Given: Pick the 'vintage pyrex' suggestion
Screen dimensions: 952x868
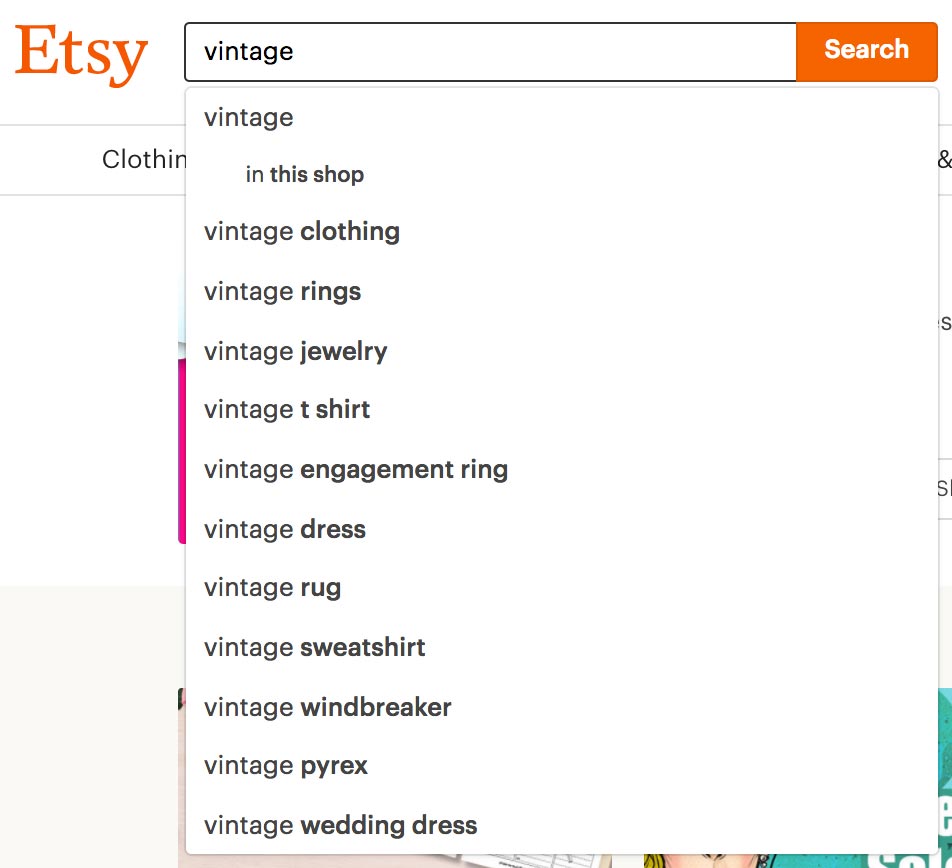Looking at the screenshot, I should [x=562, y=765].
